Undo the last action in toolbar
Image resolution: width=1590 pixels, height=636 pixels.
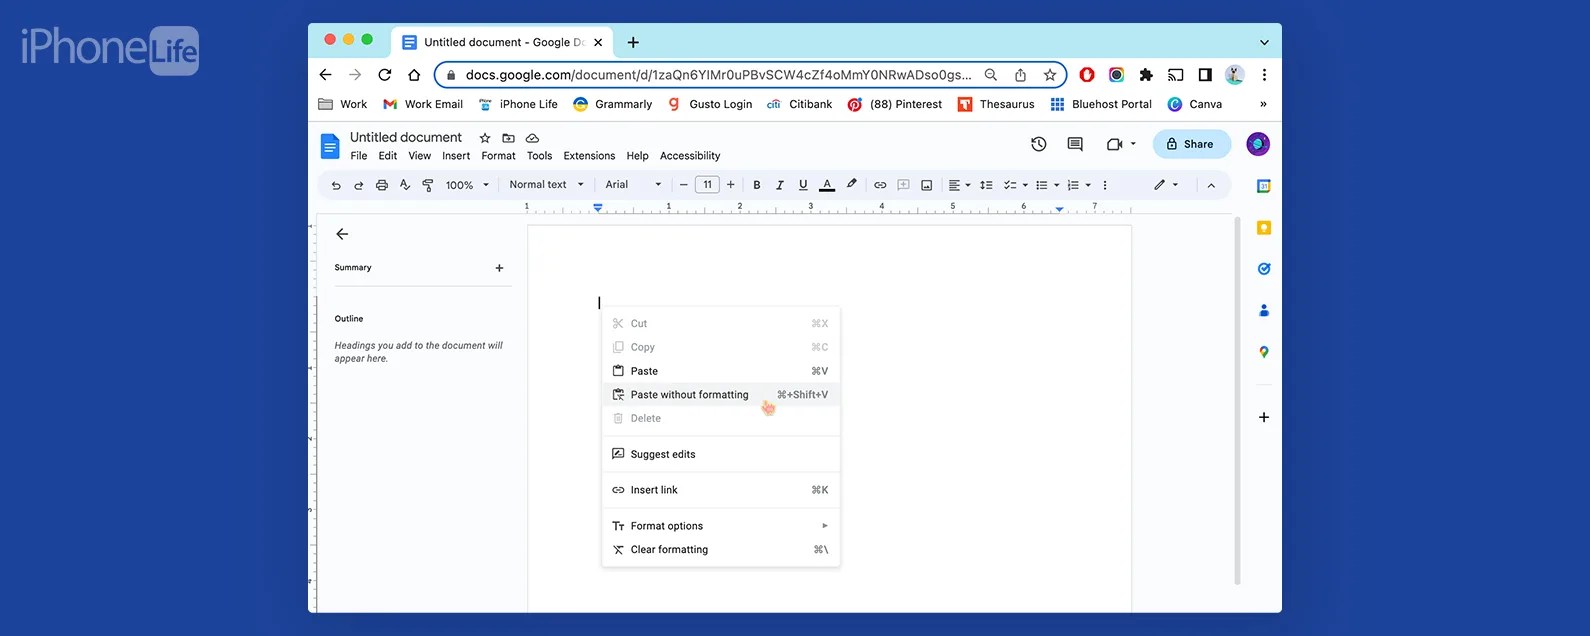[x=336, y=185]
